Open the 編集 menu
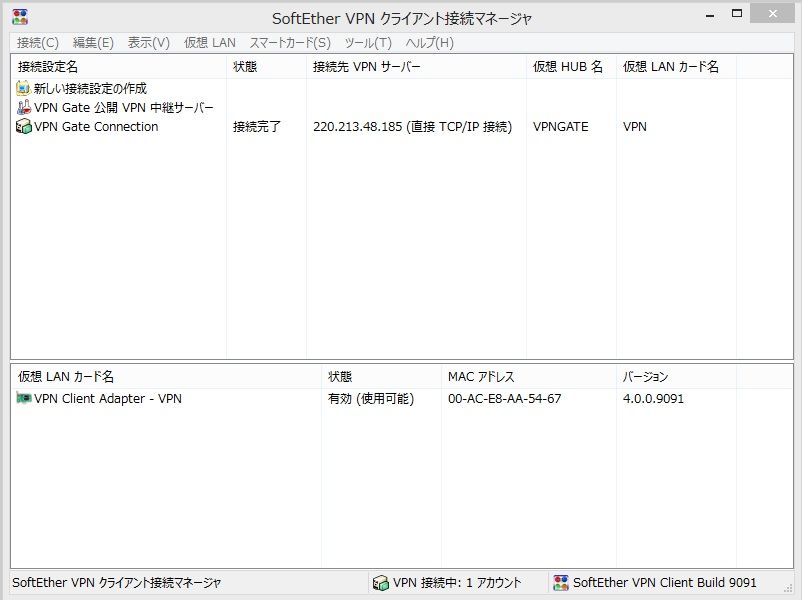The image size is (802, 600). tap(92, 42)
